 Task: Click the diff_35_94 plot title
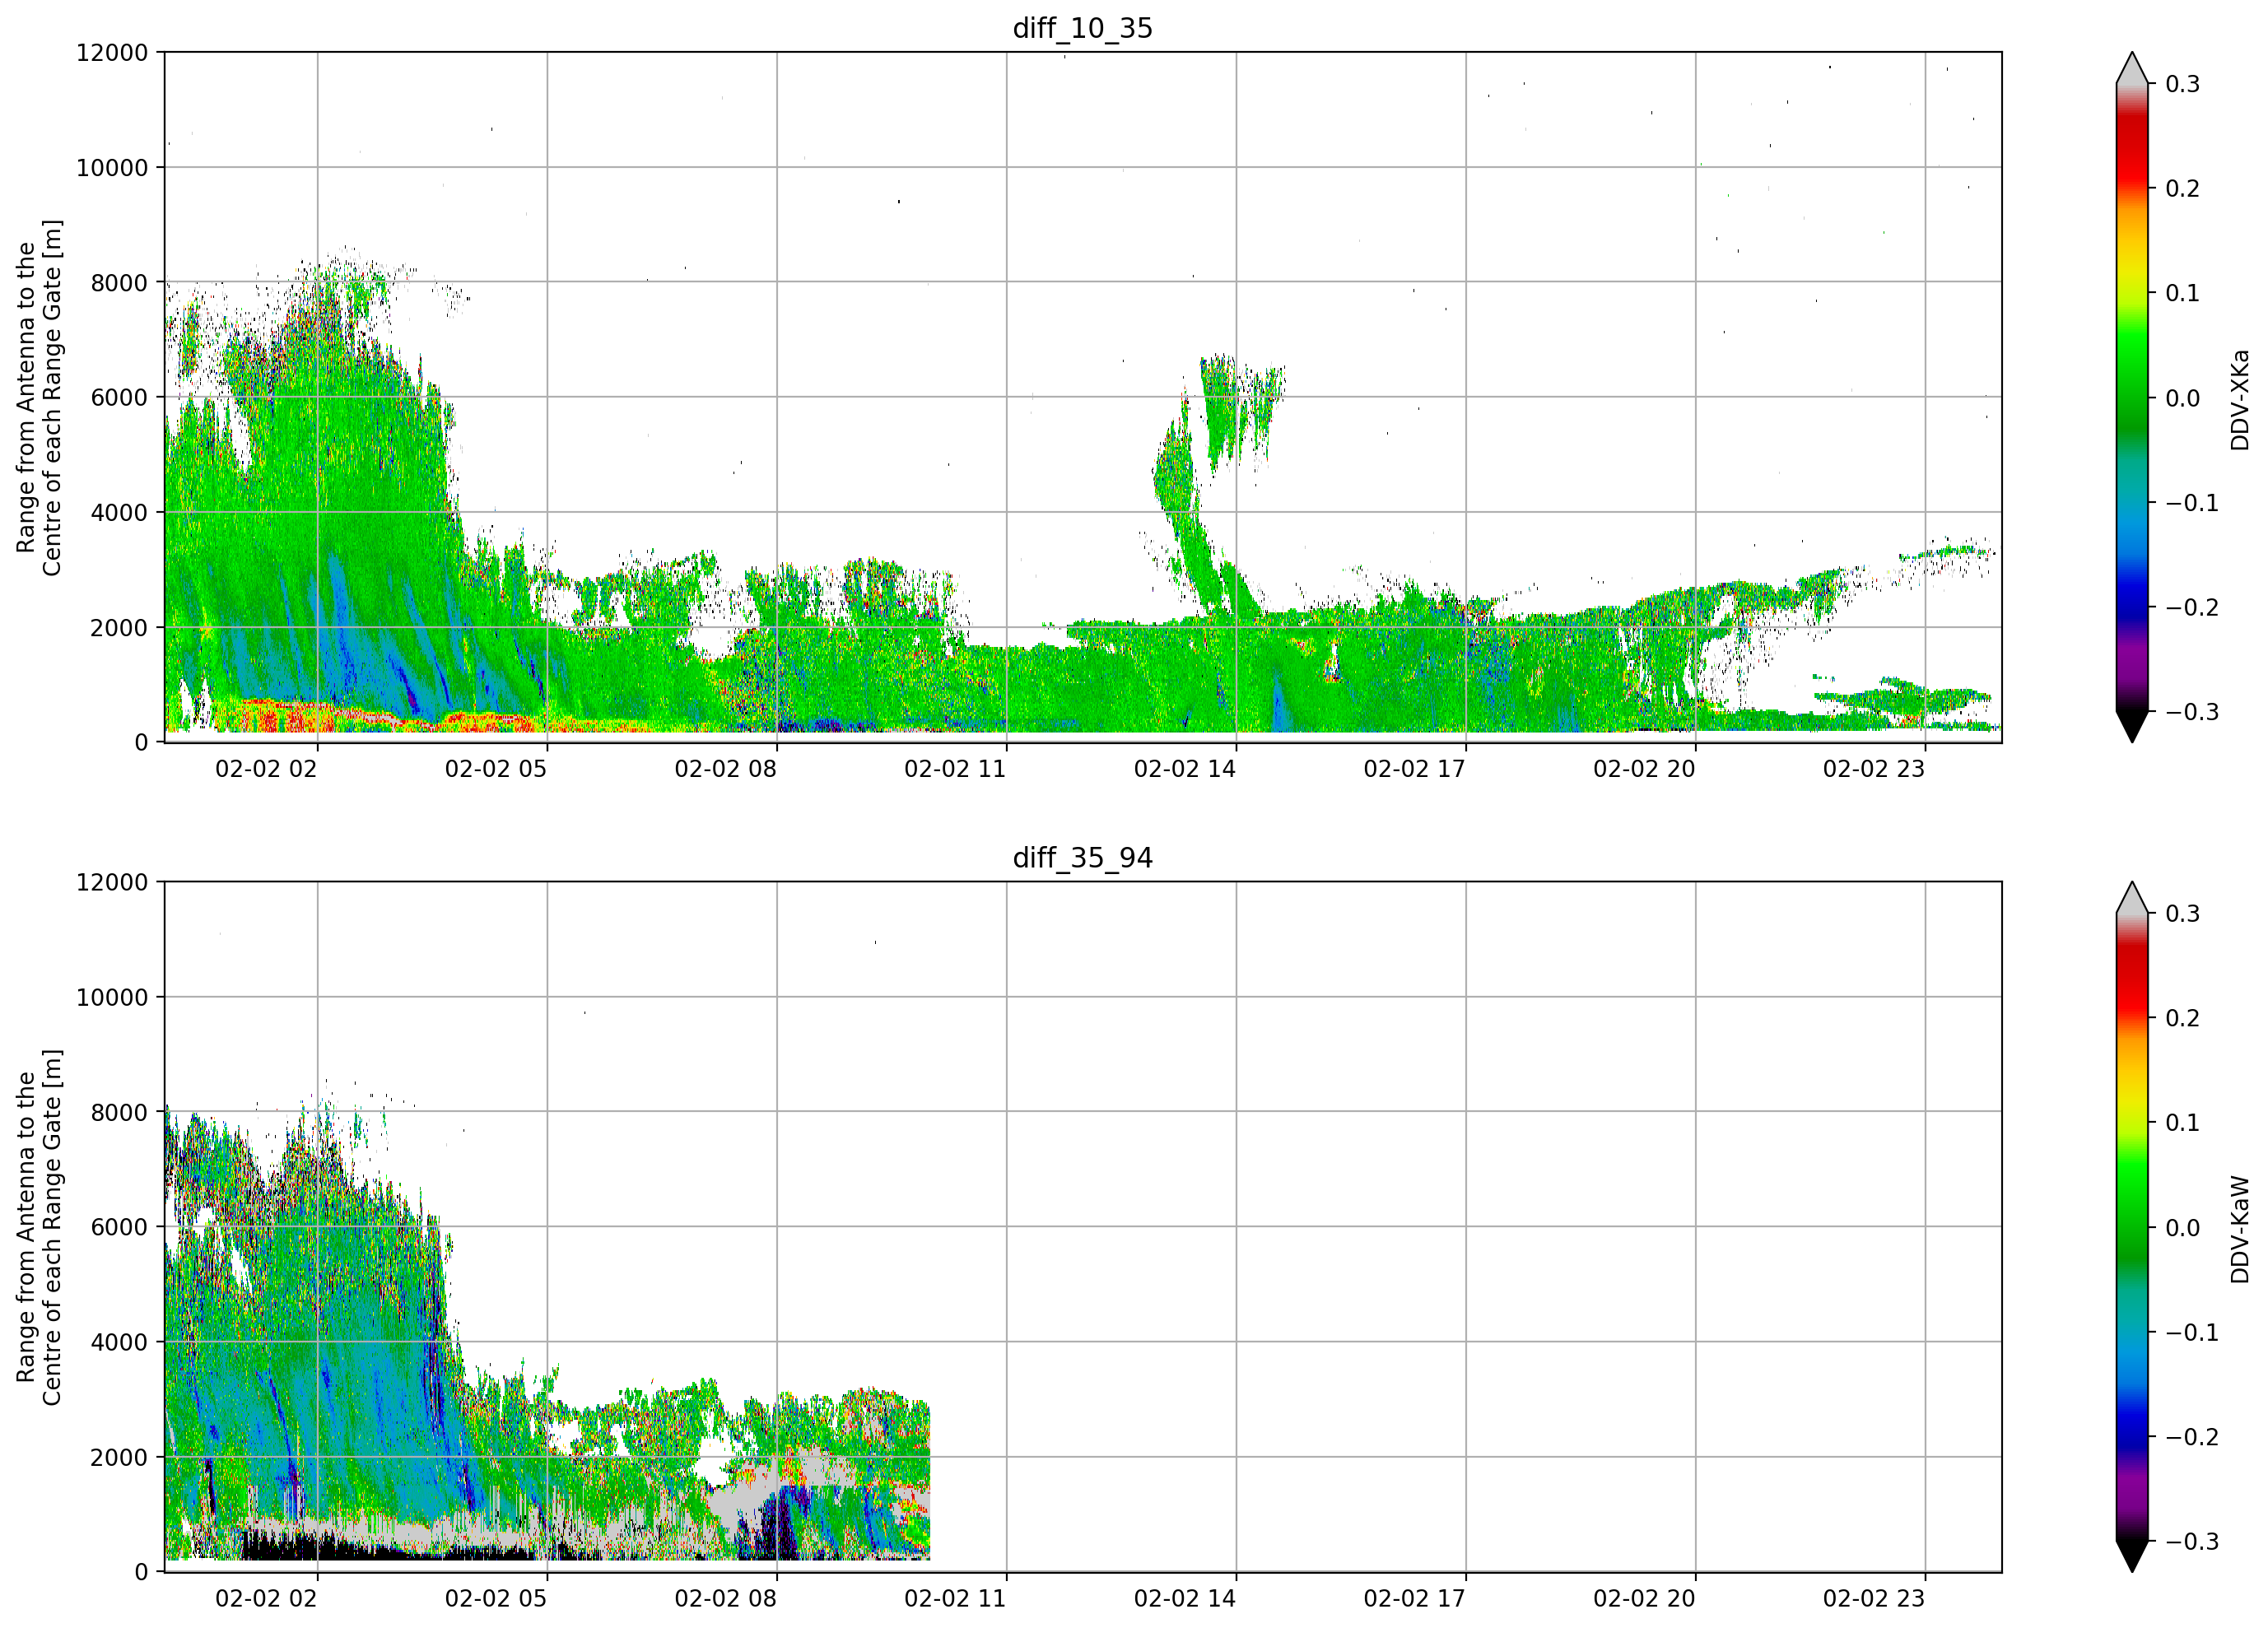click(x=1082, y=858)
